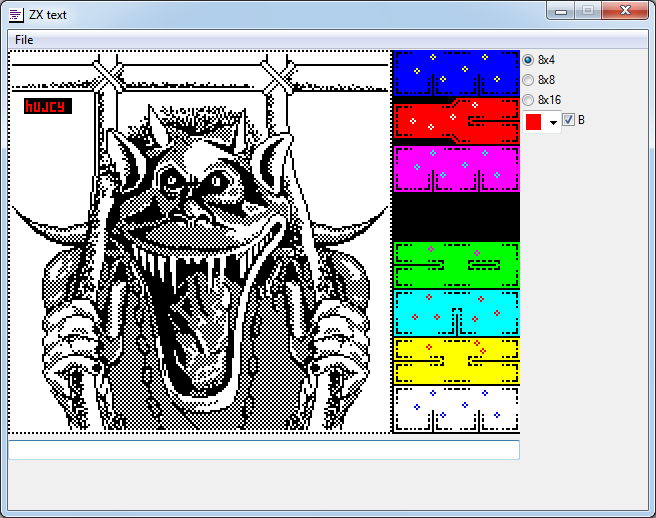The image size is (656, 518).
Task: Click the text input field below the image
Action: [264, 450]
